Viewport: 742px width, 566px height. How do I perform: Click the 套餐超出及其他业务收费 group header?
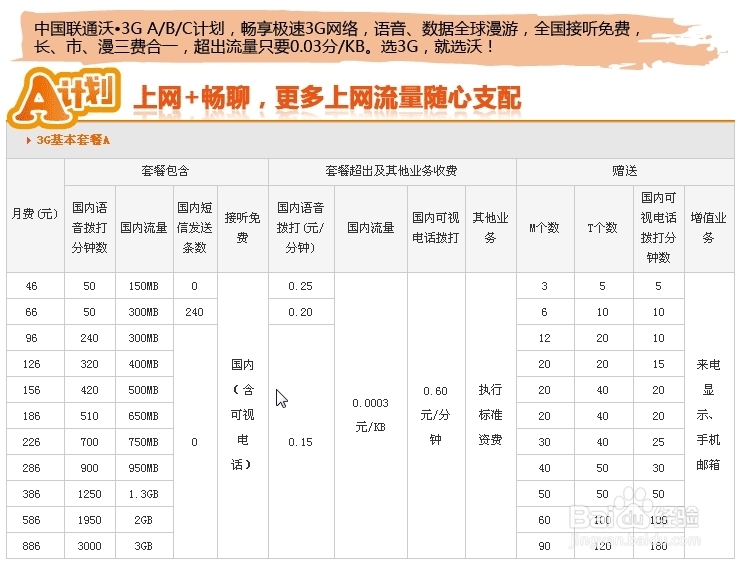click(392, 171)
